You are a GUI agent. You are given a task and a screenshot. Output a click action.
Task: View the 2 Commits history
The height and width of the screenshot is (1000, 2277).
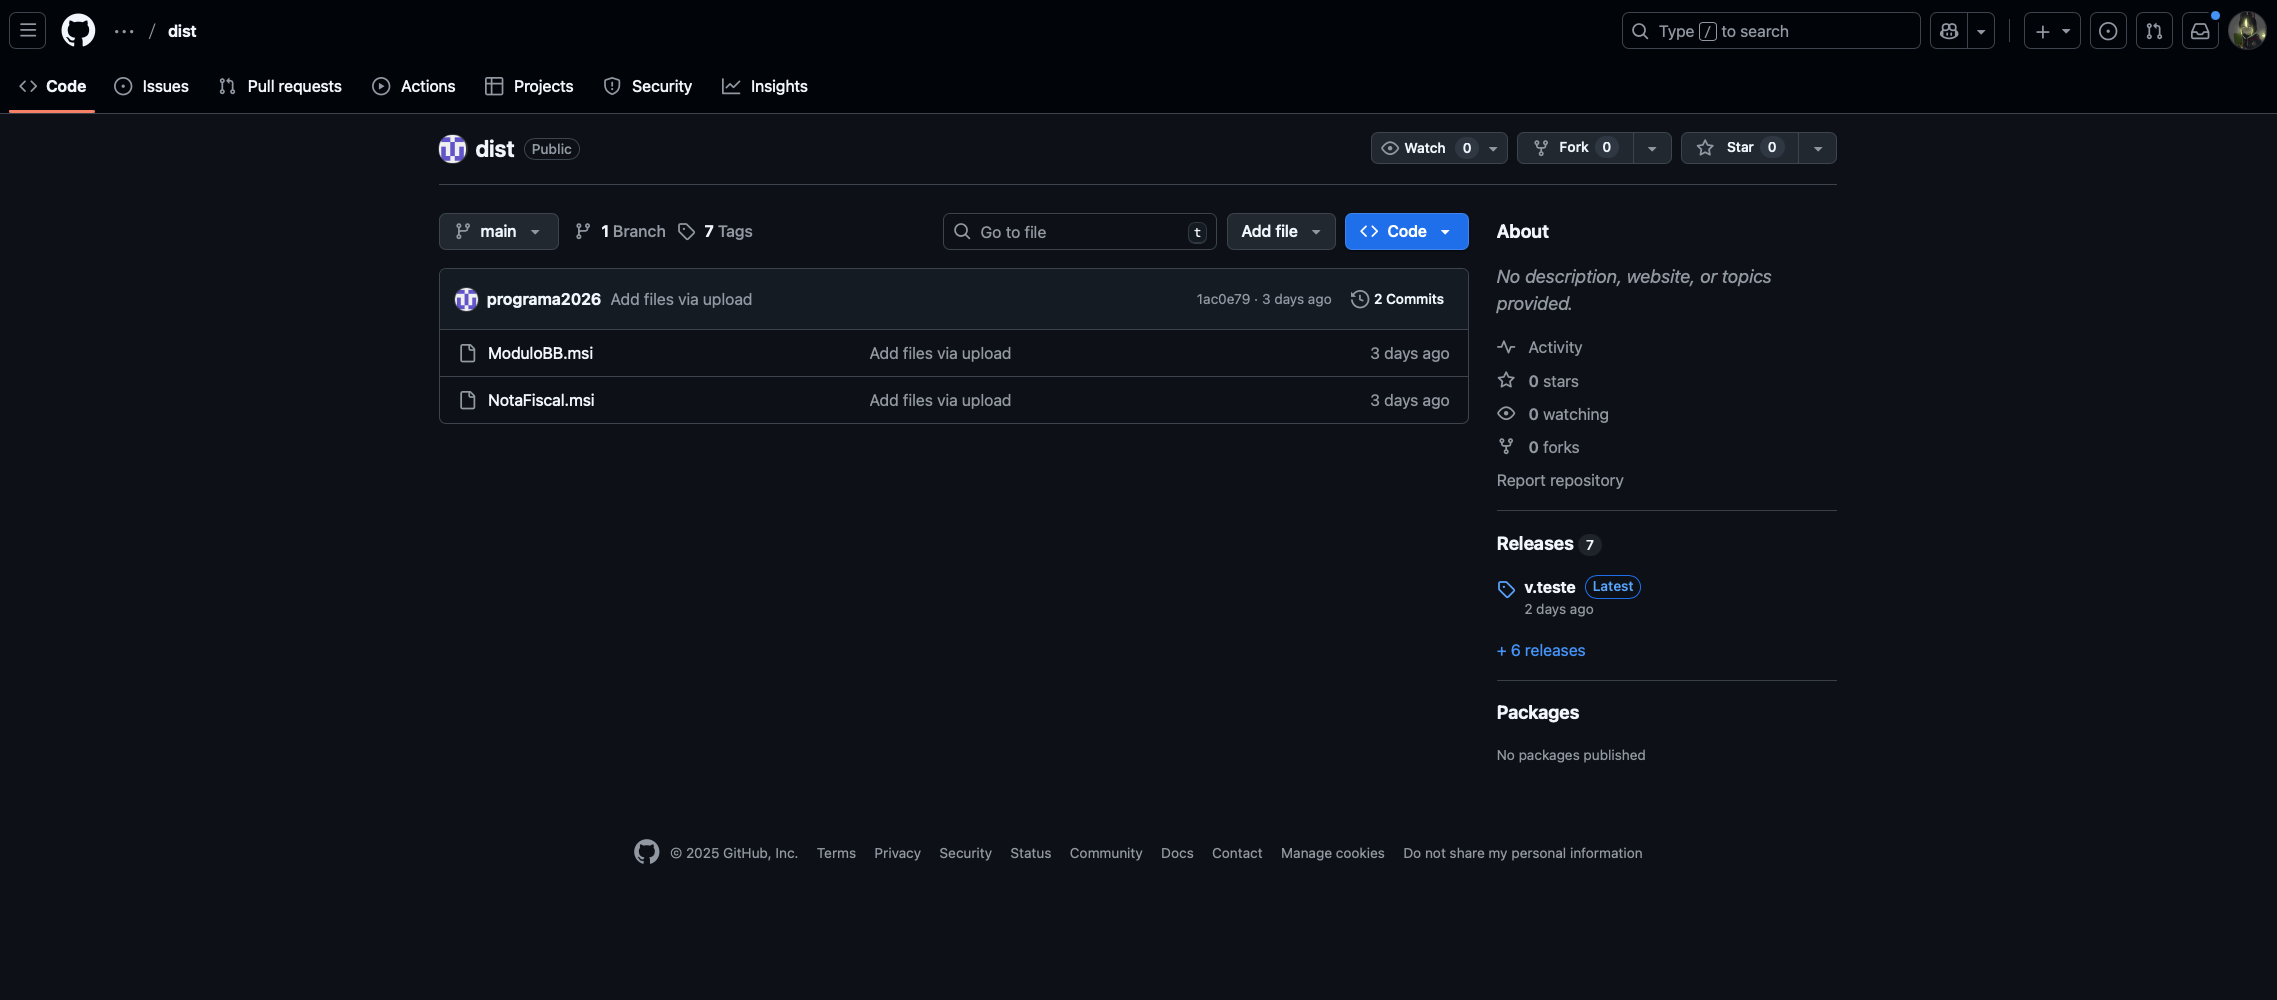point(1397,299)
